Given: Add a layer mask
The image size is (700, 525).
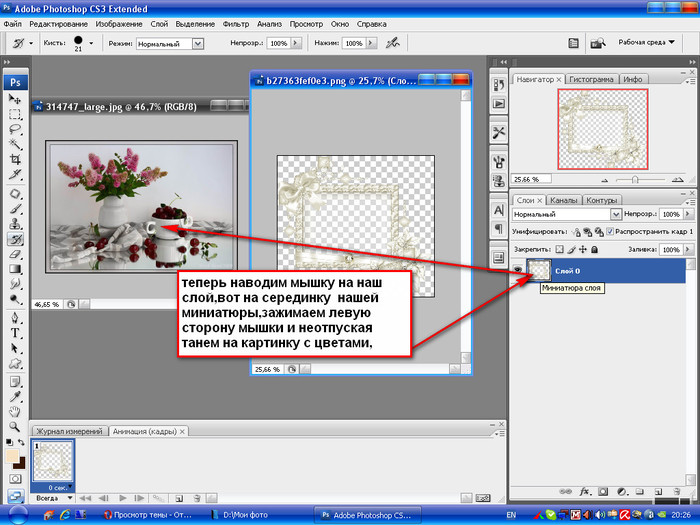Looking at the screenshot, I should [603, 492].
